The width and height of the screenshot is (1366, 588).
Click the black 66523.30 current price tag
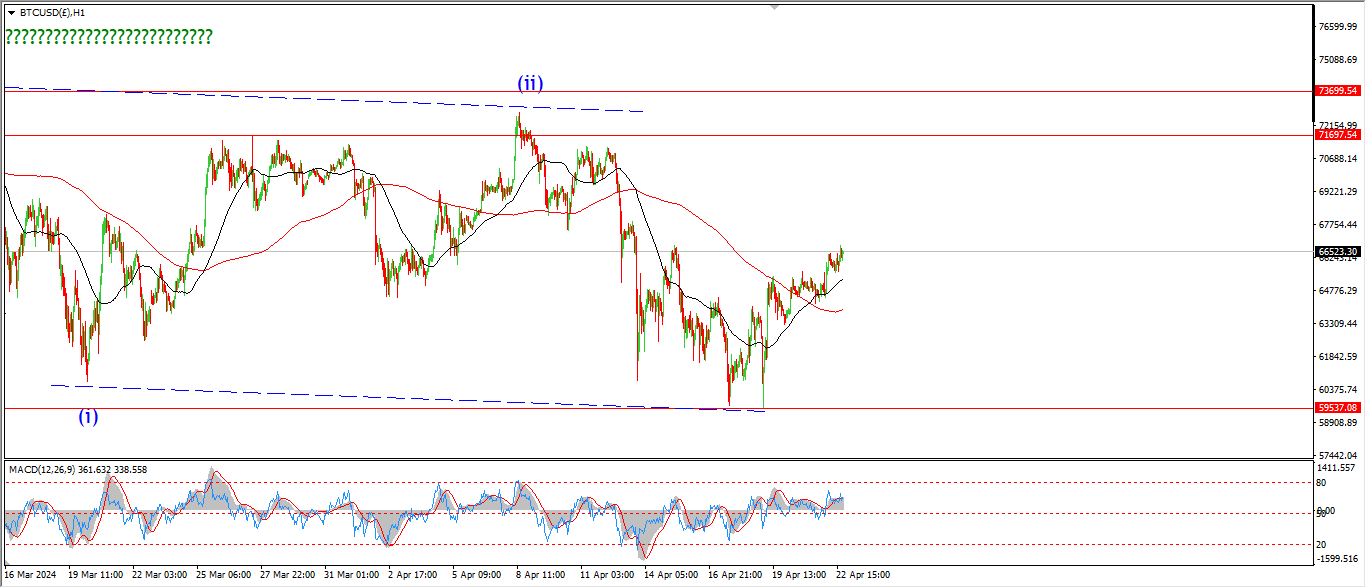point(1337,252)
